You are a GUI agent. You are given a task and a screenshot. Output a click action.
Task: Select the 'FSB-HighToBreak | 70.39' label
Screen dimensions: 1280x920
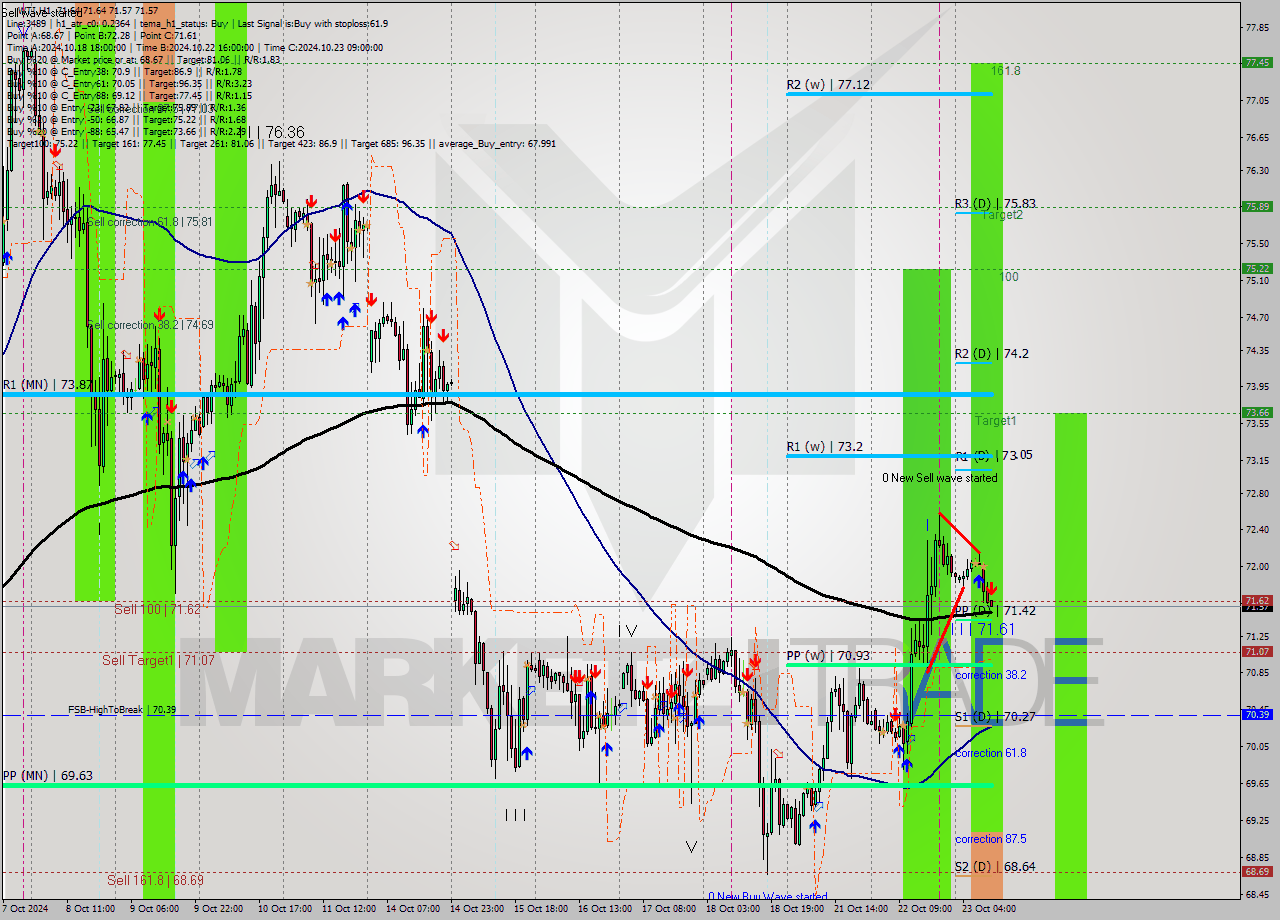click(x=122, y=710)
